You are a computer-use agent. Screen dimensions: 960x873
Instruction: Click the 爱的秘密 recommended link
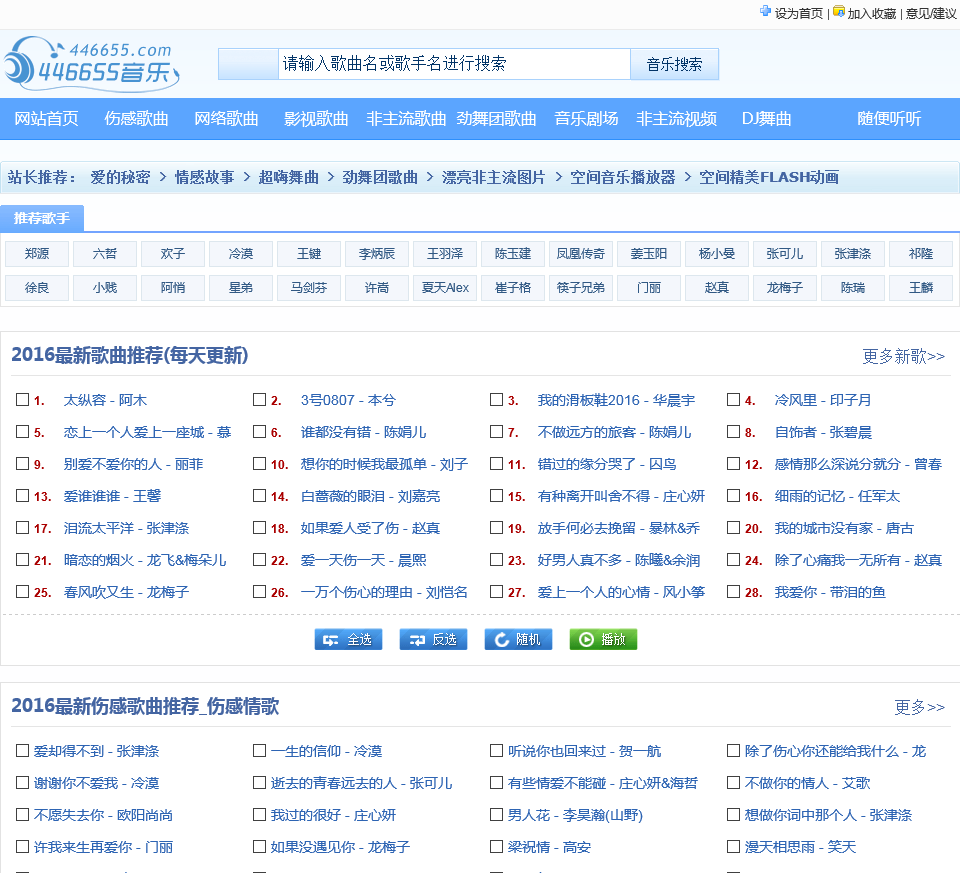120,178
